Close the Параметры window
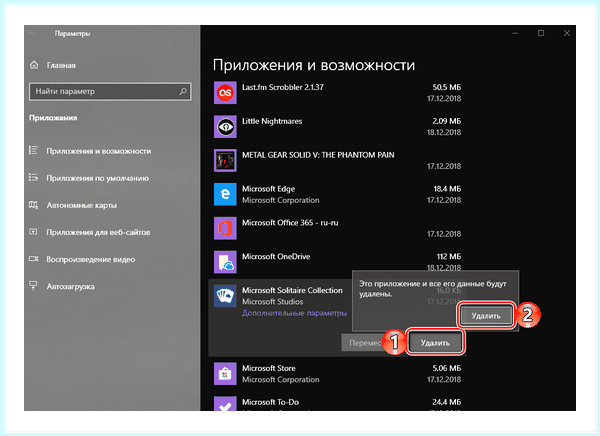 (567, 33)
